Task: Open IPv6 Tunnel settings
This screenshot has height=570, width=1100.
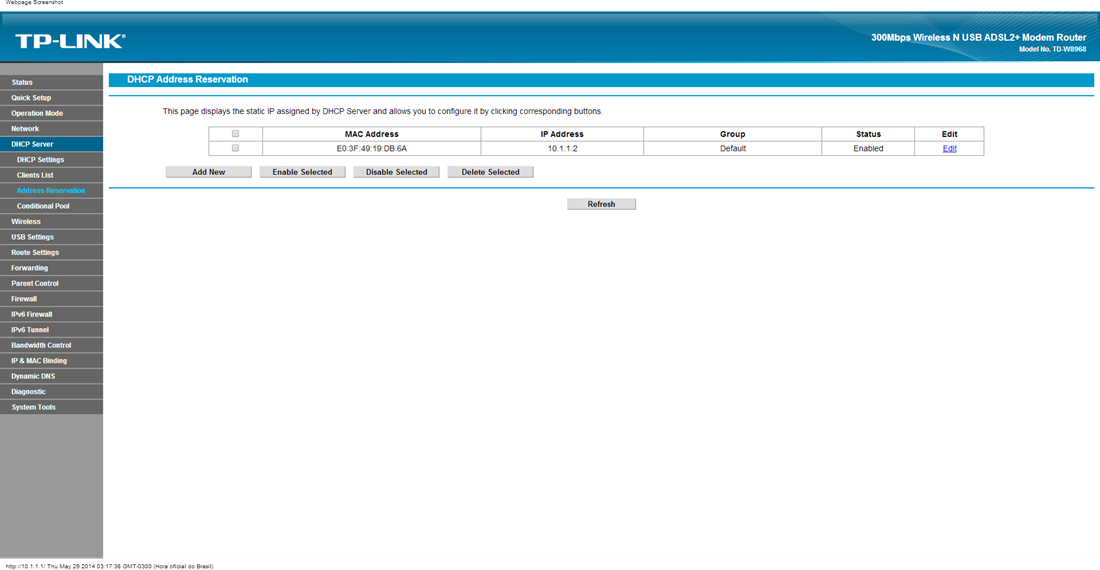Action: 51,329
